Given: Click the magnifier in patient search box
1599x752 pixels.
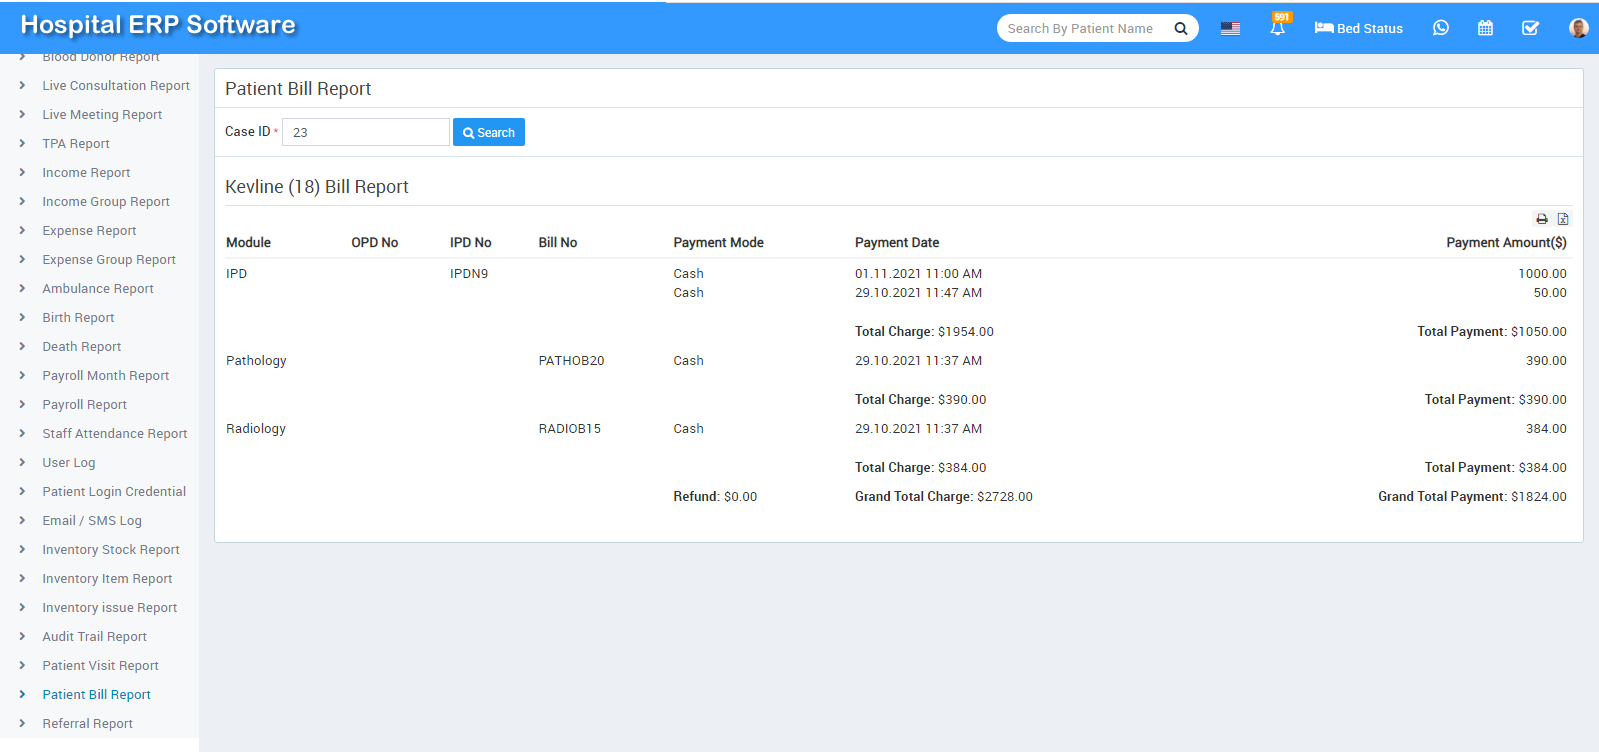Looking at the screenshot, I should click(1181, 28).
